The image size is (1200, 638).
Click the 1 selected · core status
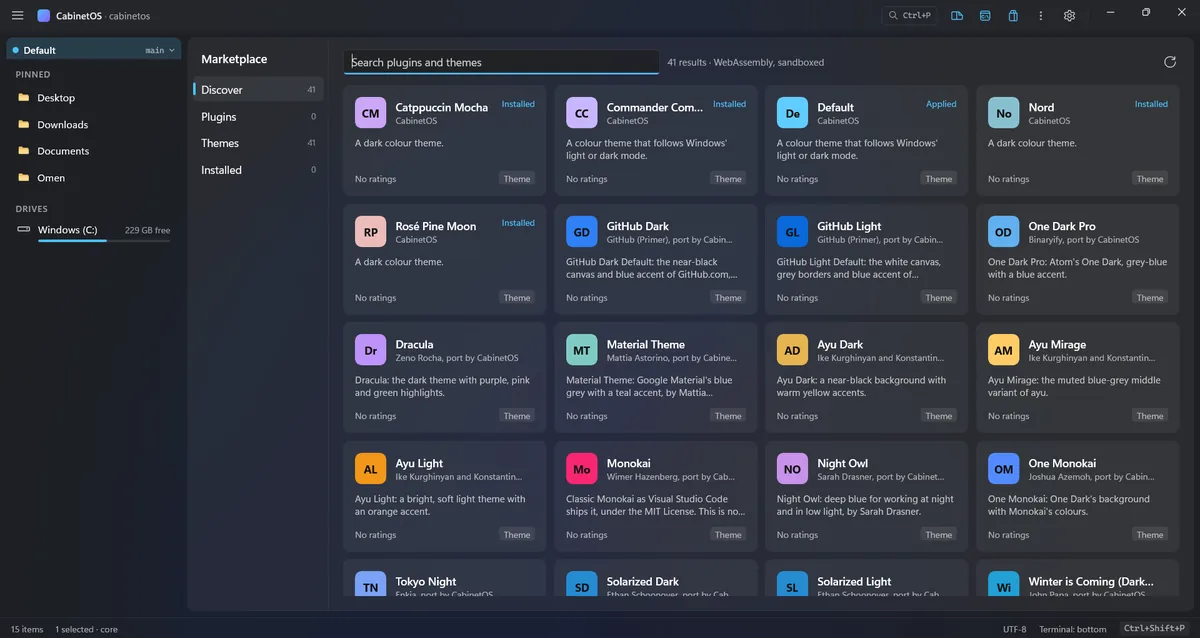[86, 629]
